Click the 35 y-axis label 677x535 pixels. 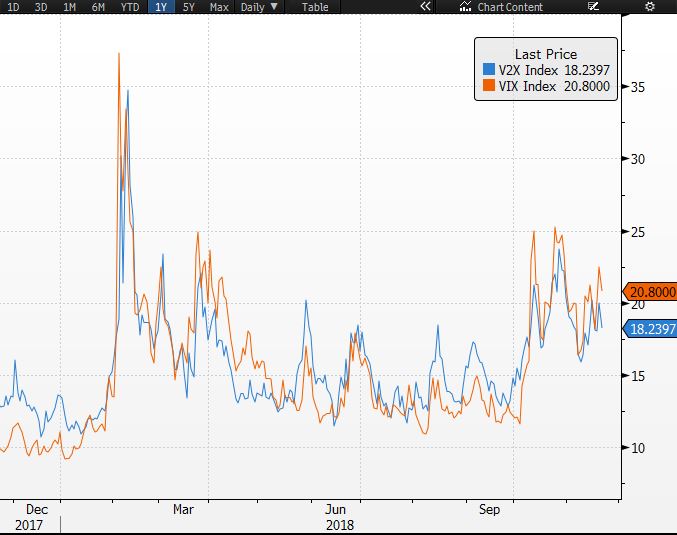pyautogui.click(x=638, y=87)
